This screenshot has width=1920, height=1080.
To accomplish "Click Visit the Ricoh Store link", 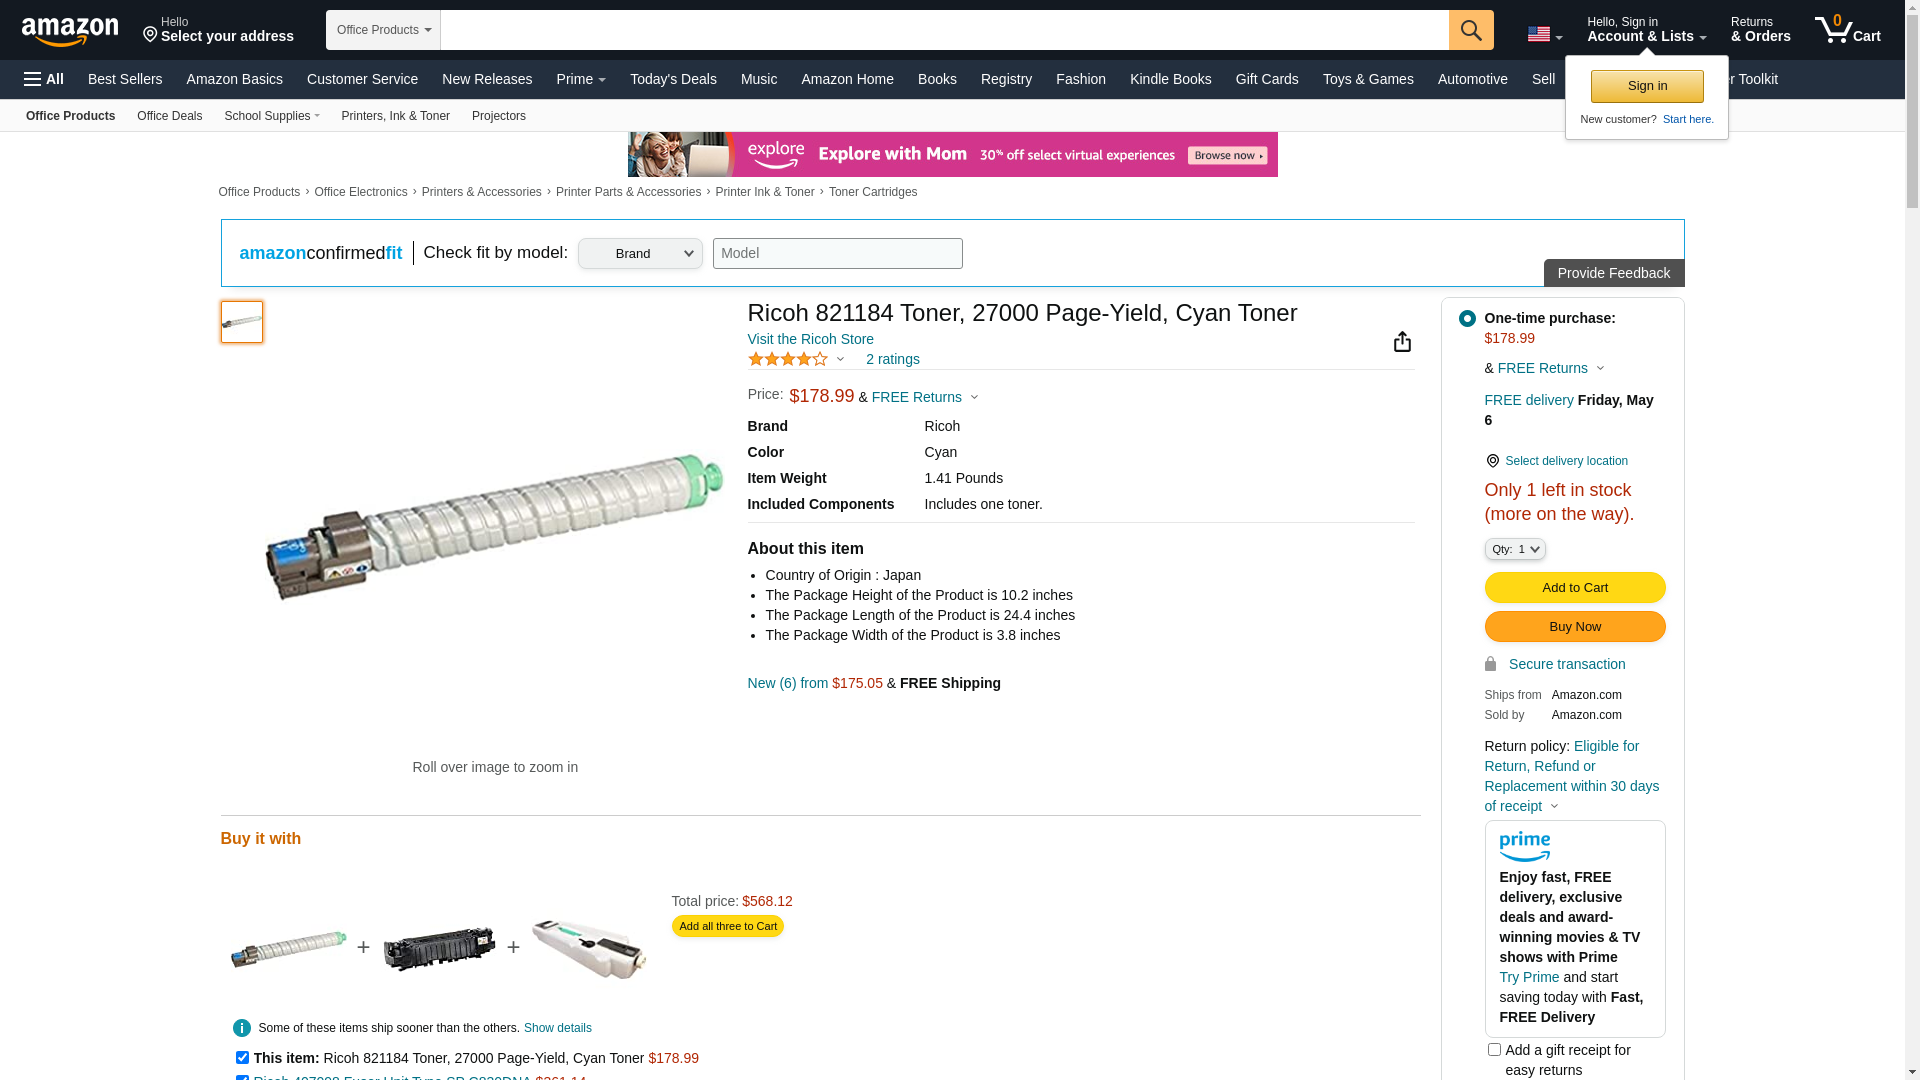I will 810,339.
